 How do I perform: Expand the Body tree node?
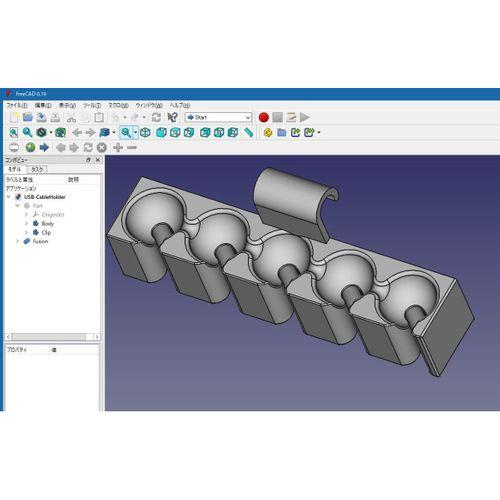pos(26,223)
